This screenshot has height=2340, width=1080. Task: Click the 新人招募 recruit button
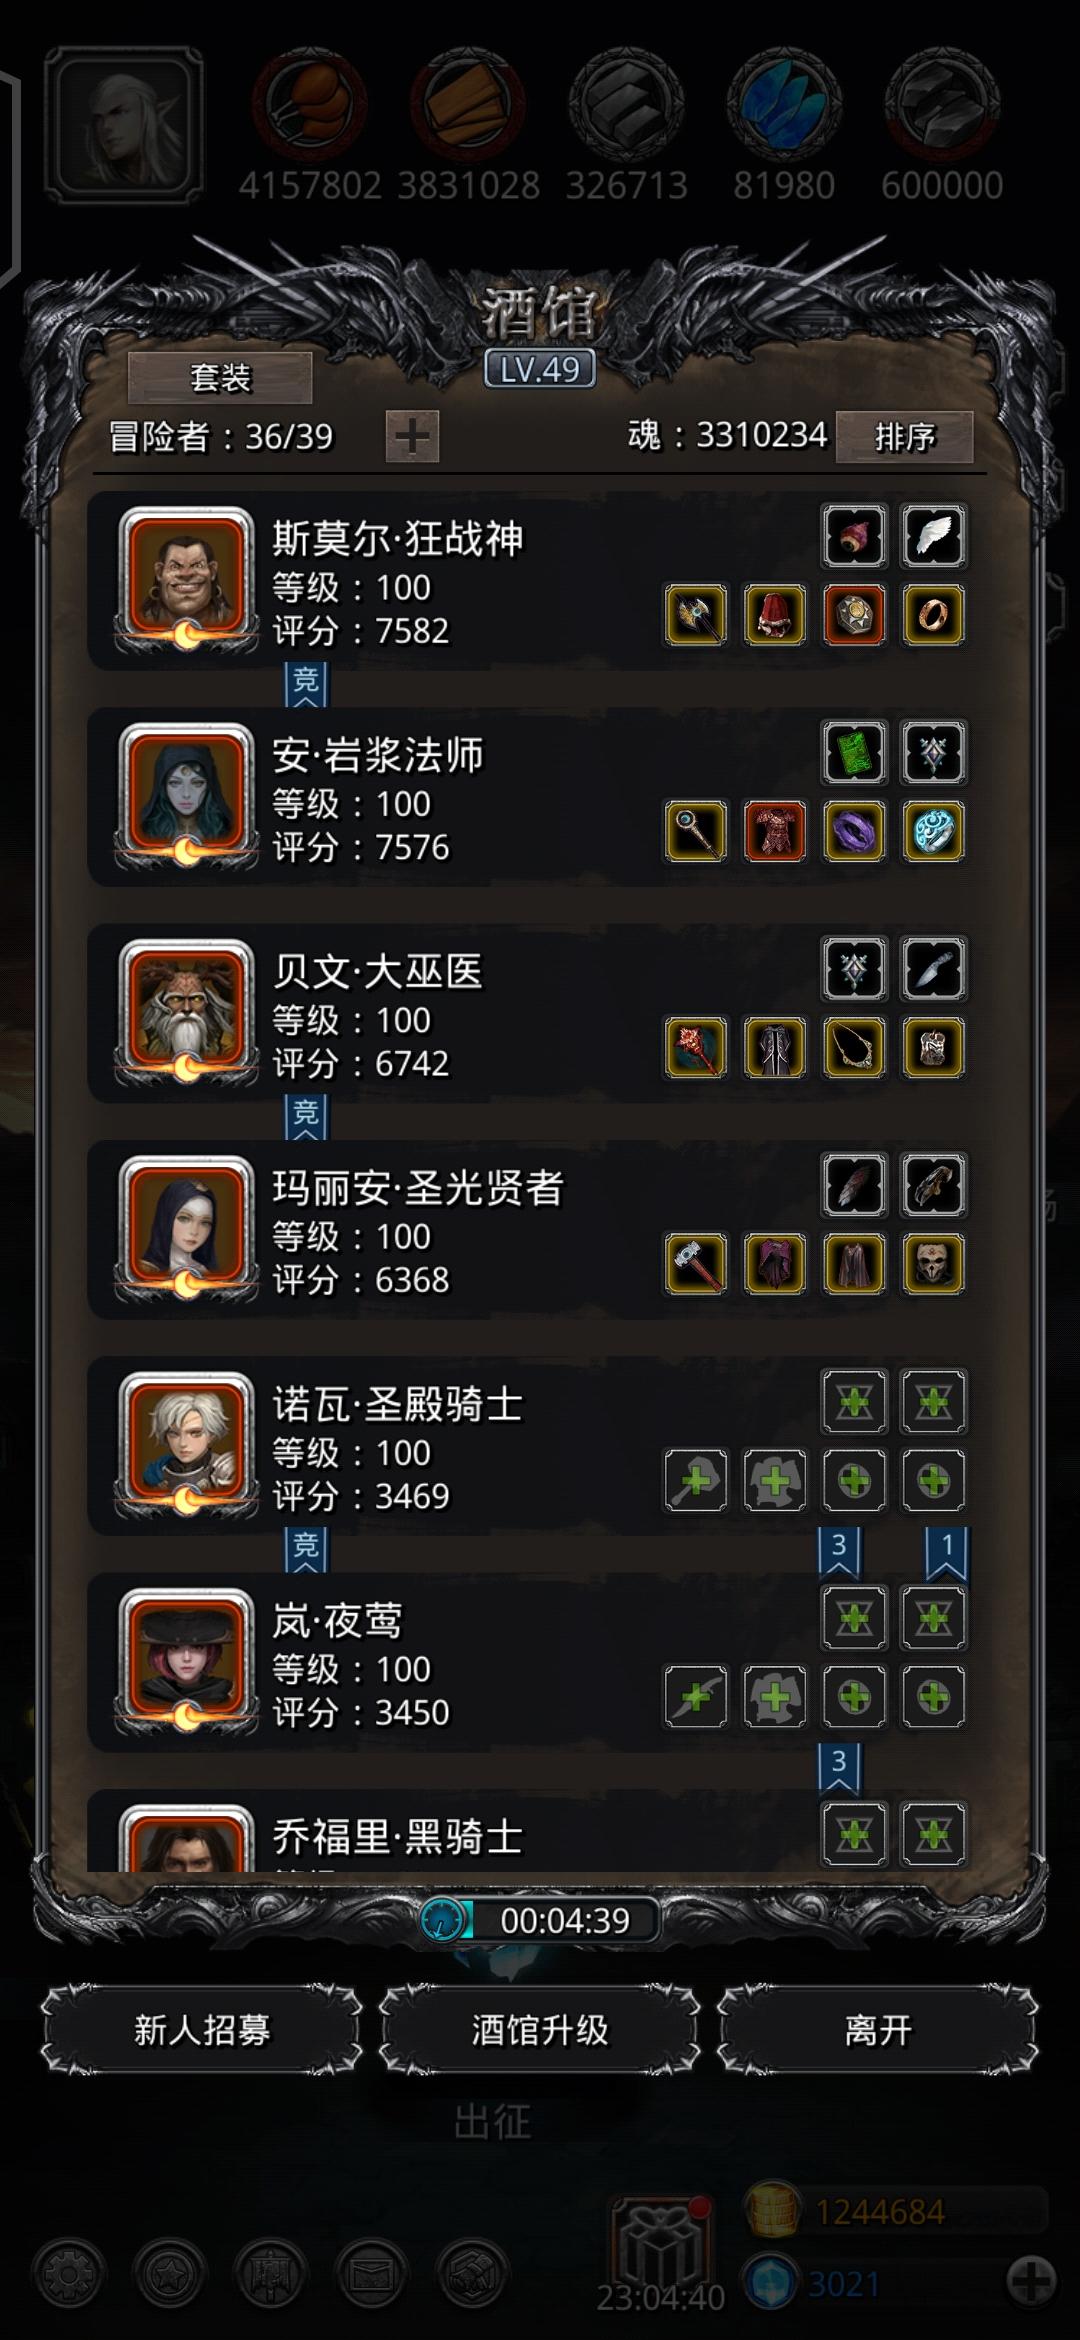click(x=201, y=2030)
